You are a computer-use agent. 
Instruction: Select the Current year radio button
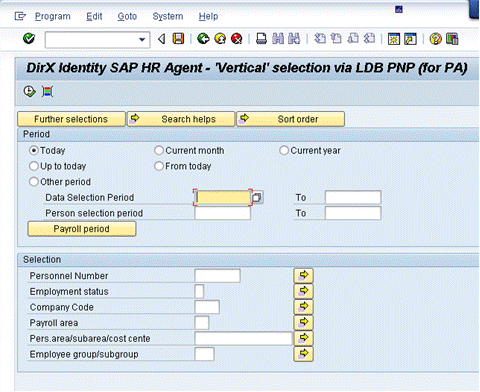(284, 151)
